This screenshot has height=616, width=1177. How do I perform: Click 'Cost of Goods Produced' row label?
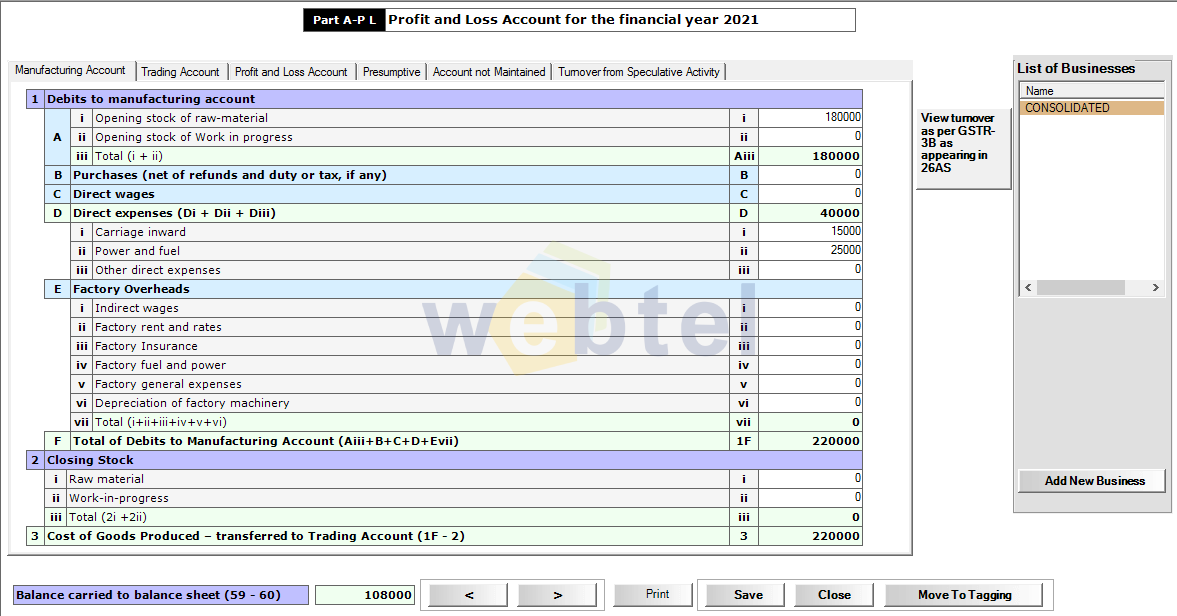coord(256,536)
